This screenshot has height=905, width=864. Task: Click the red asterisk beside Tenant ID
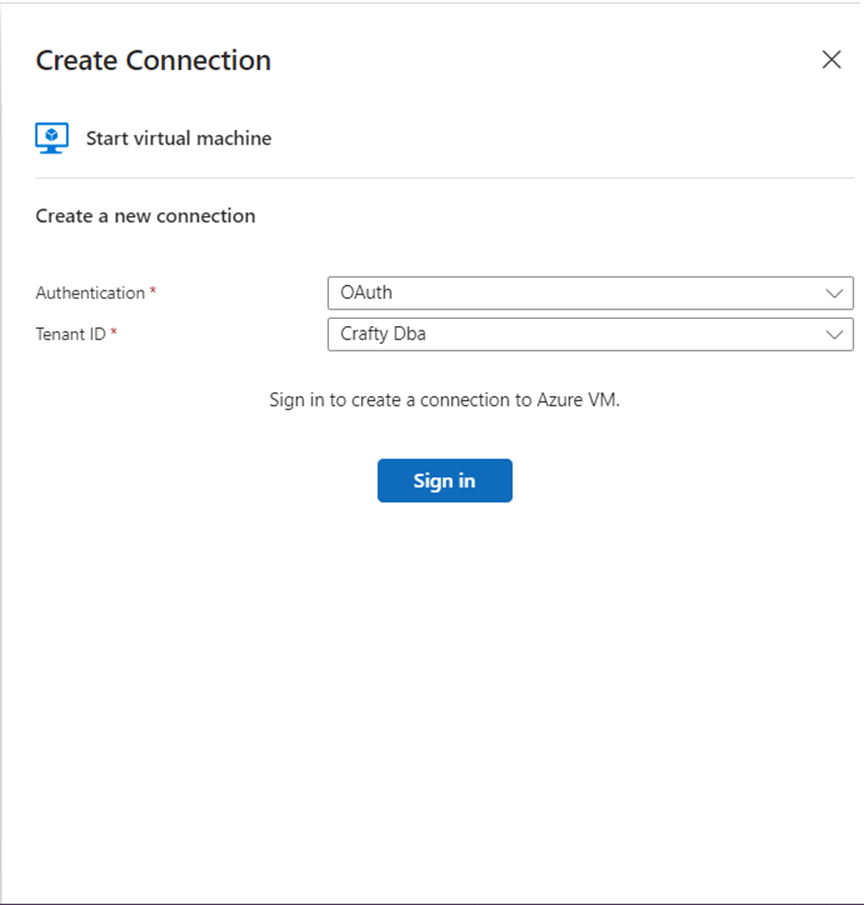click(114, 334)
